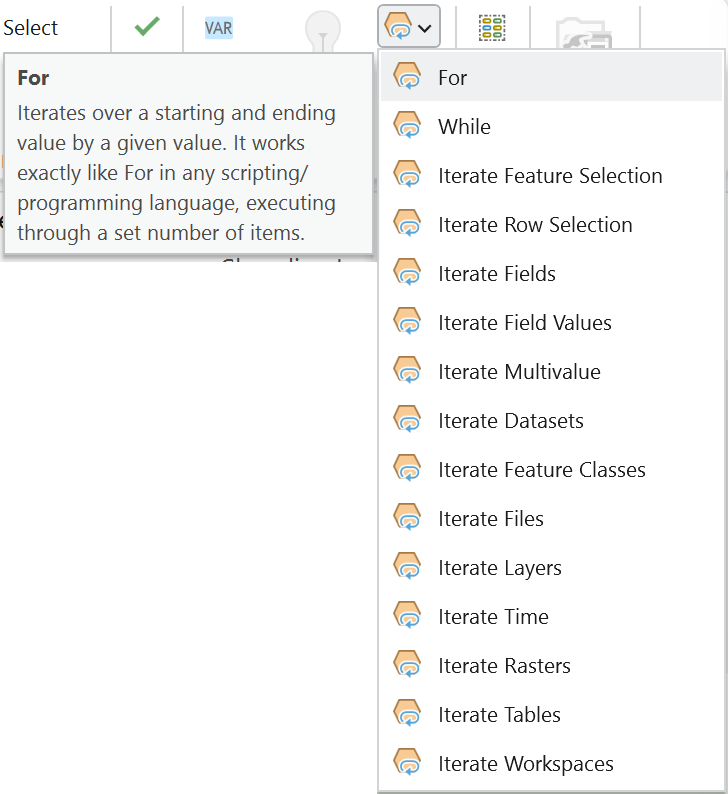Click icon beside Iterate Row Selection
The image size is (728, 794).
pyautogui.click(x=408, y=223)
